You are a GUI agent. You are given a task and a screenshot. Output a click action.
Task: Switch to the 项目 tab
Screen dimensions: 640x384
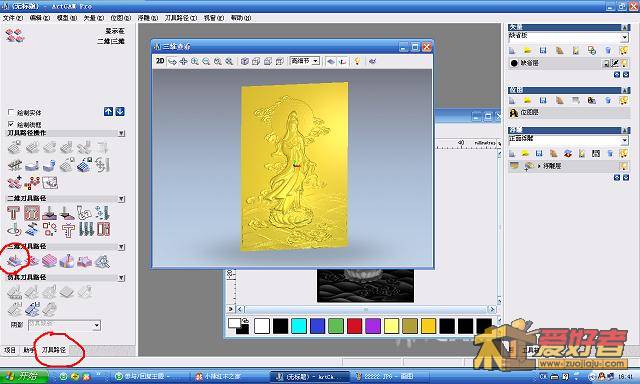pyautogui.click(x=10, y=350)
